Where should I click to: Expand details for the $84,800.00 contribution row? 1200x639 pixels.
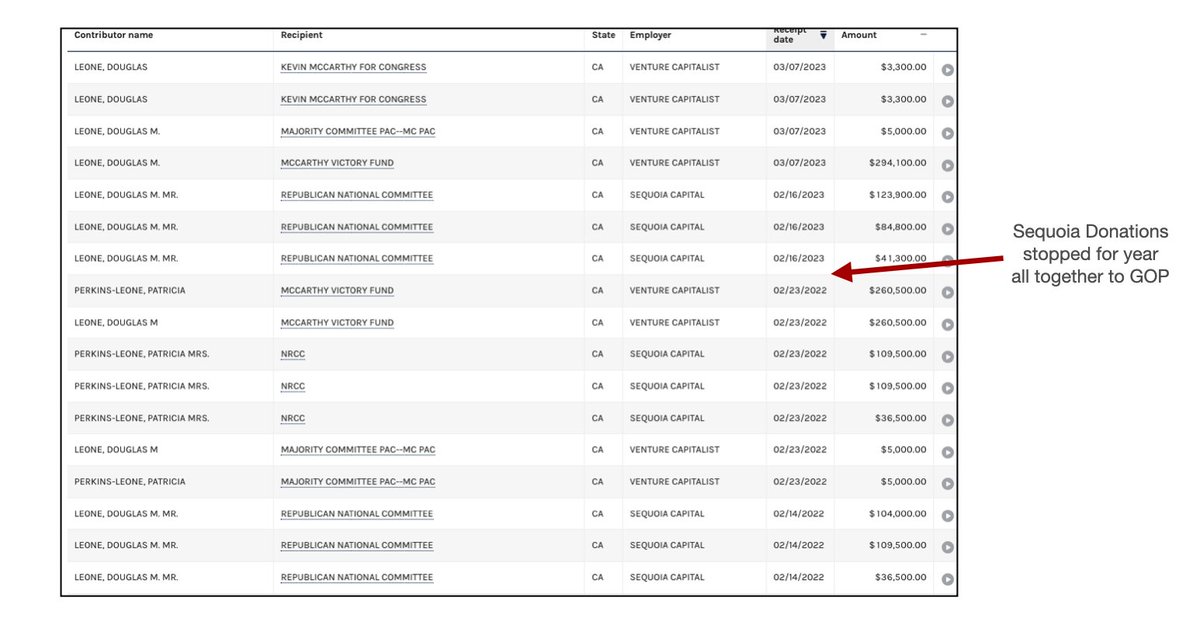point(947,229)
